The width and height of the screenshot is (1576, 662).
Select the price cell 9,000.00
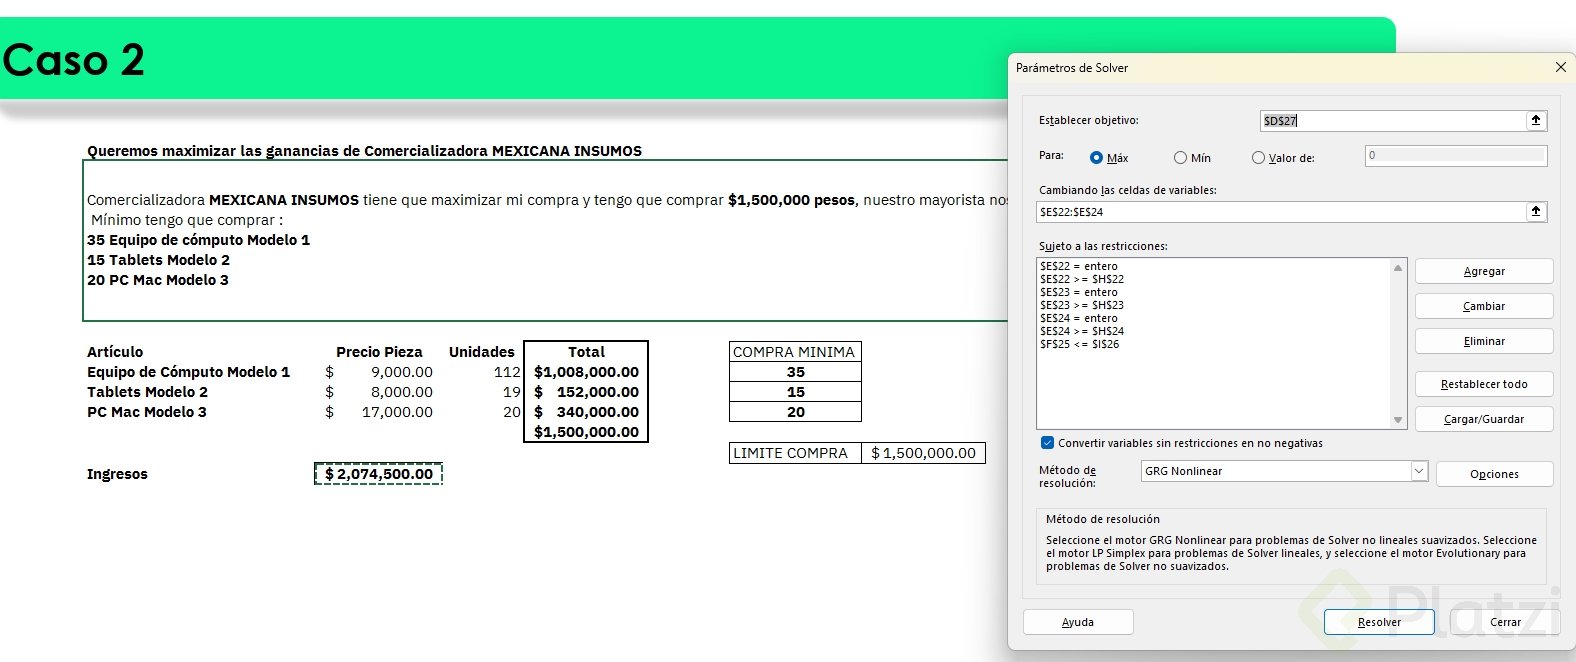pos(379,372)
